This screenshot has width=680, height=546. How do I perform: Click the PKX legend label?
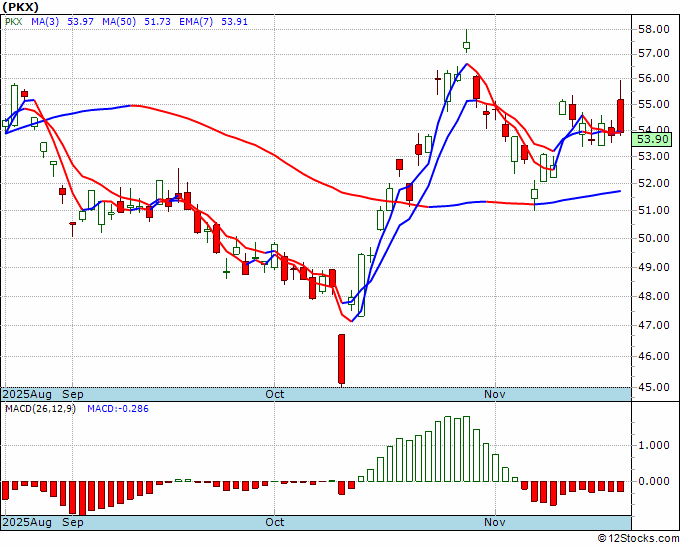13,21
